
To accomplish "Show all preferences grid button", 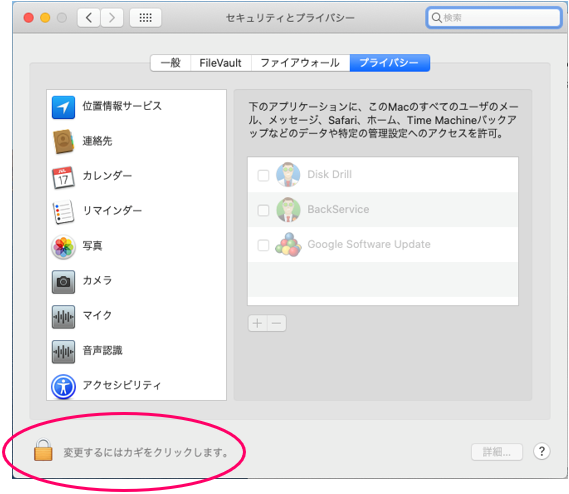I will (146, 17).
